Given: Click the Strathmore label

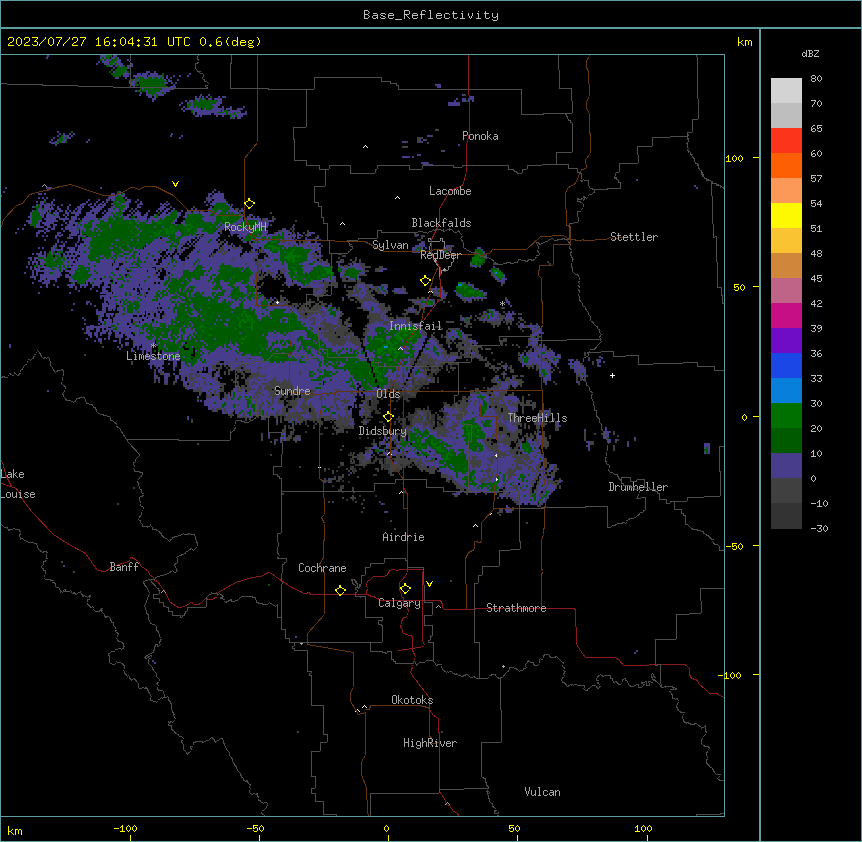Looking at the screenshot, I should (516, 608).
